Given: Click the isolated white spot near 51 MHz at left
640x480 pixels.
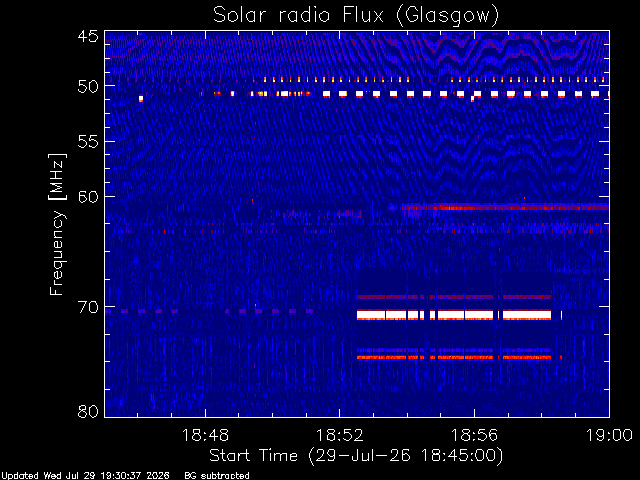Looking at the screenshot, I should (141, 98).
